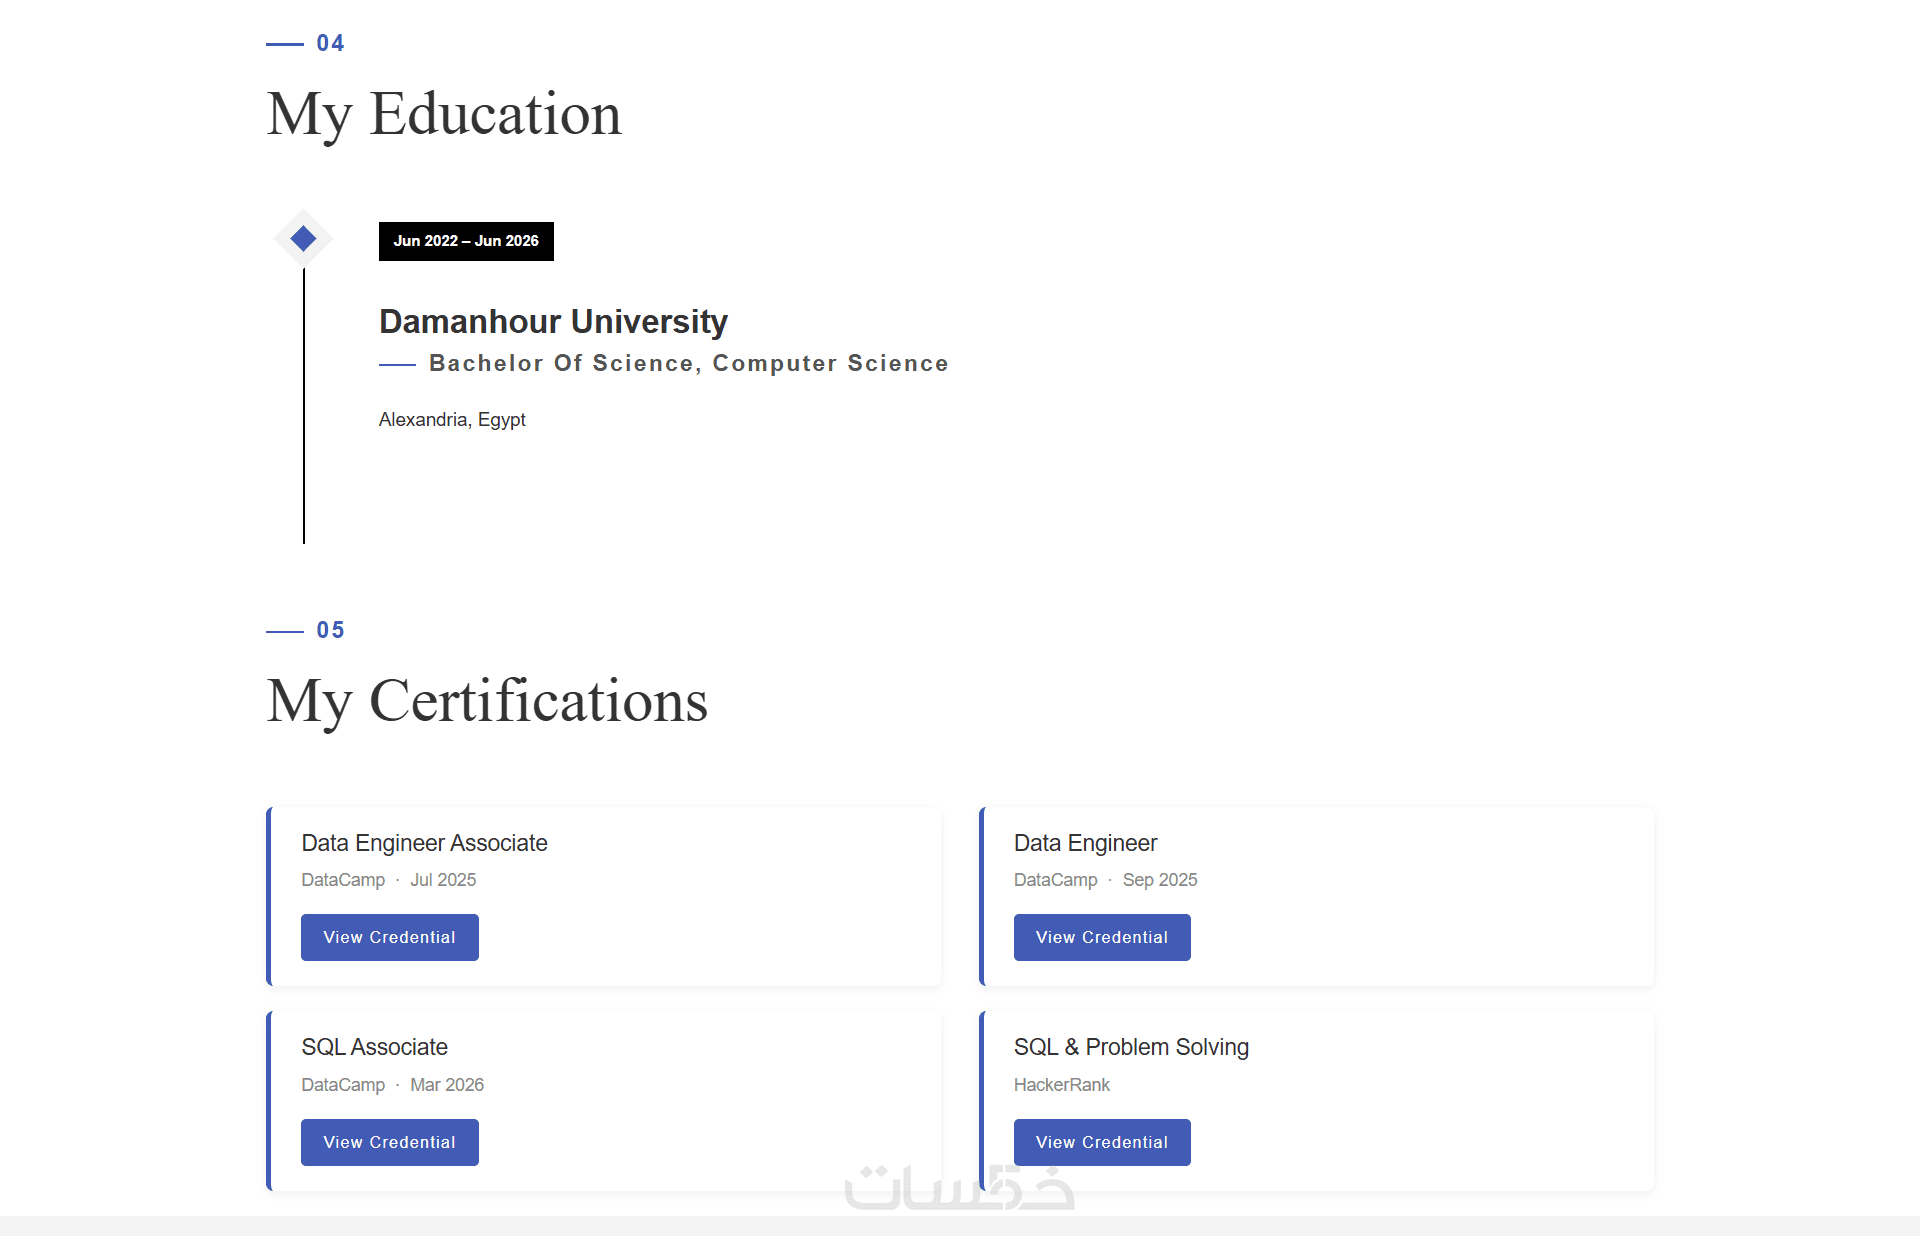Select the SQL Associate card title
Viewport: 1920px width, 1236px height.
pos(374,1047)
